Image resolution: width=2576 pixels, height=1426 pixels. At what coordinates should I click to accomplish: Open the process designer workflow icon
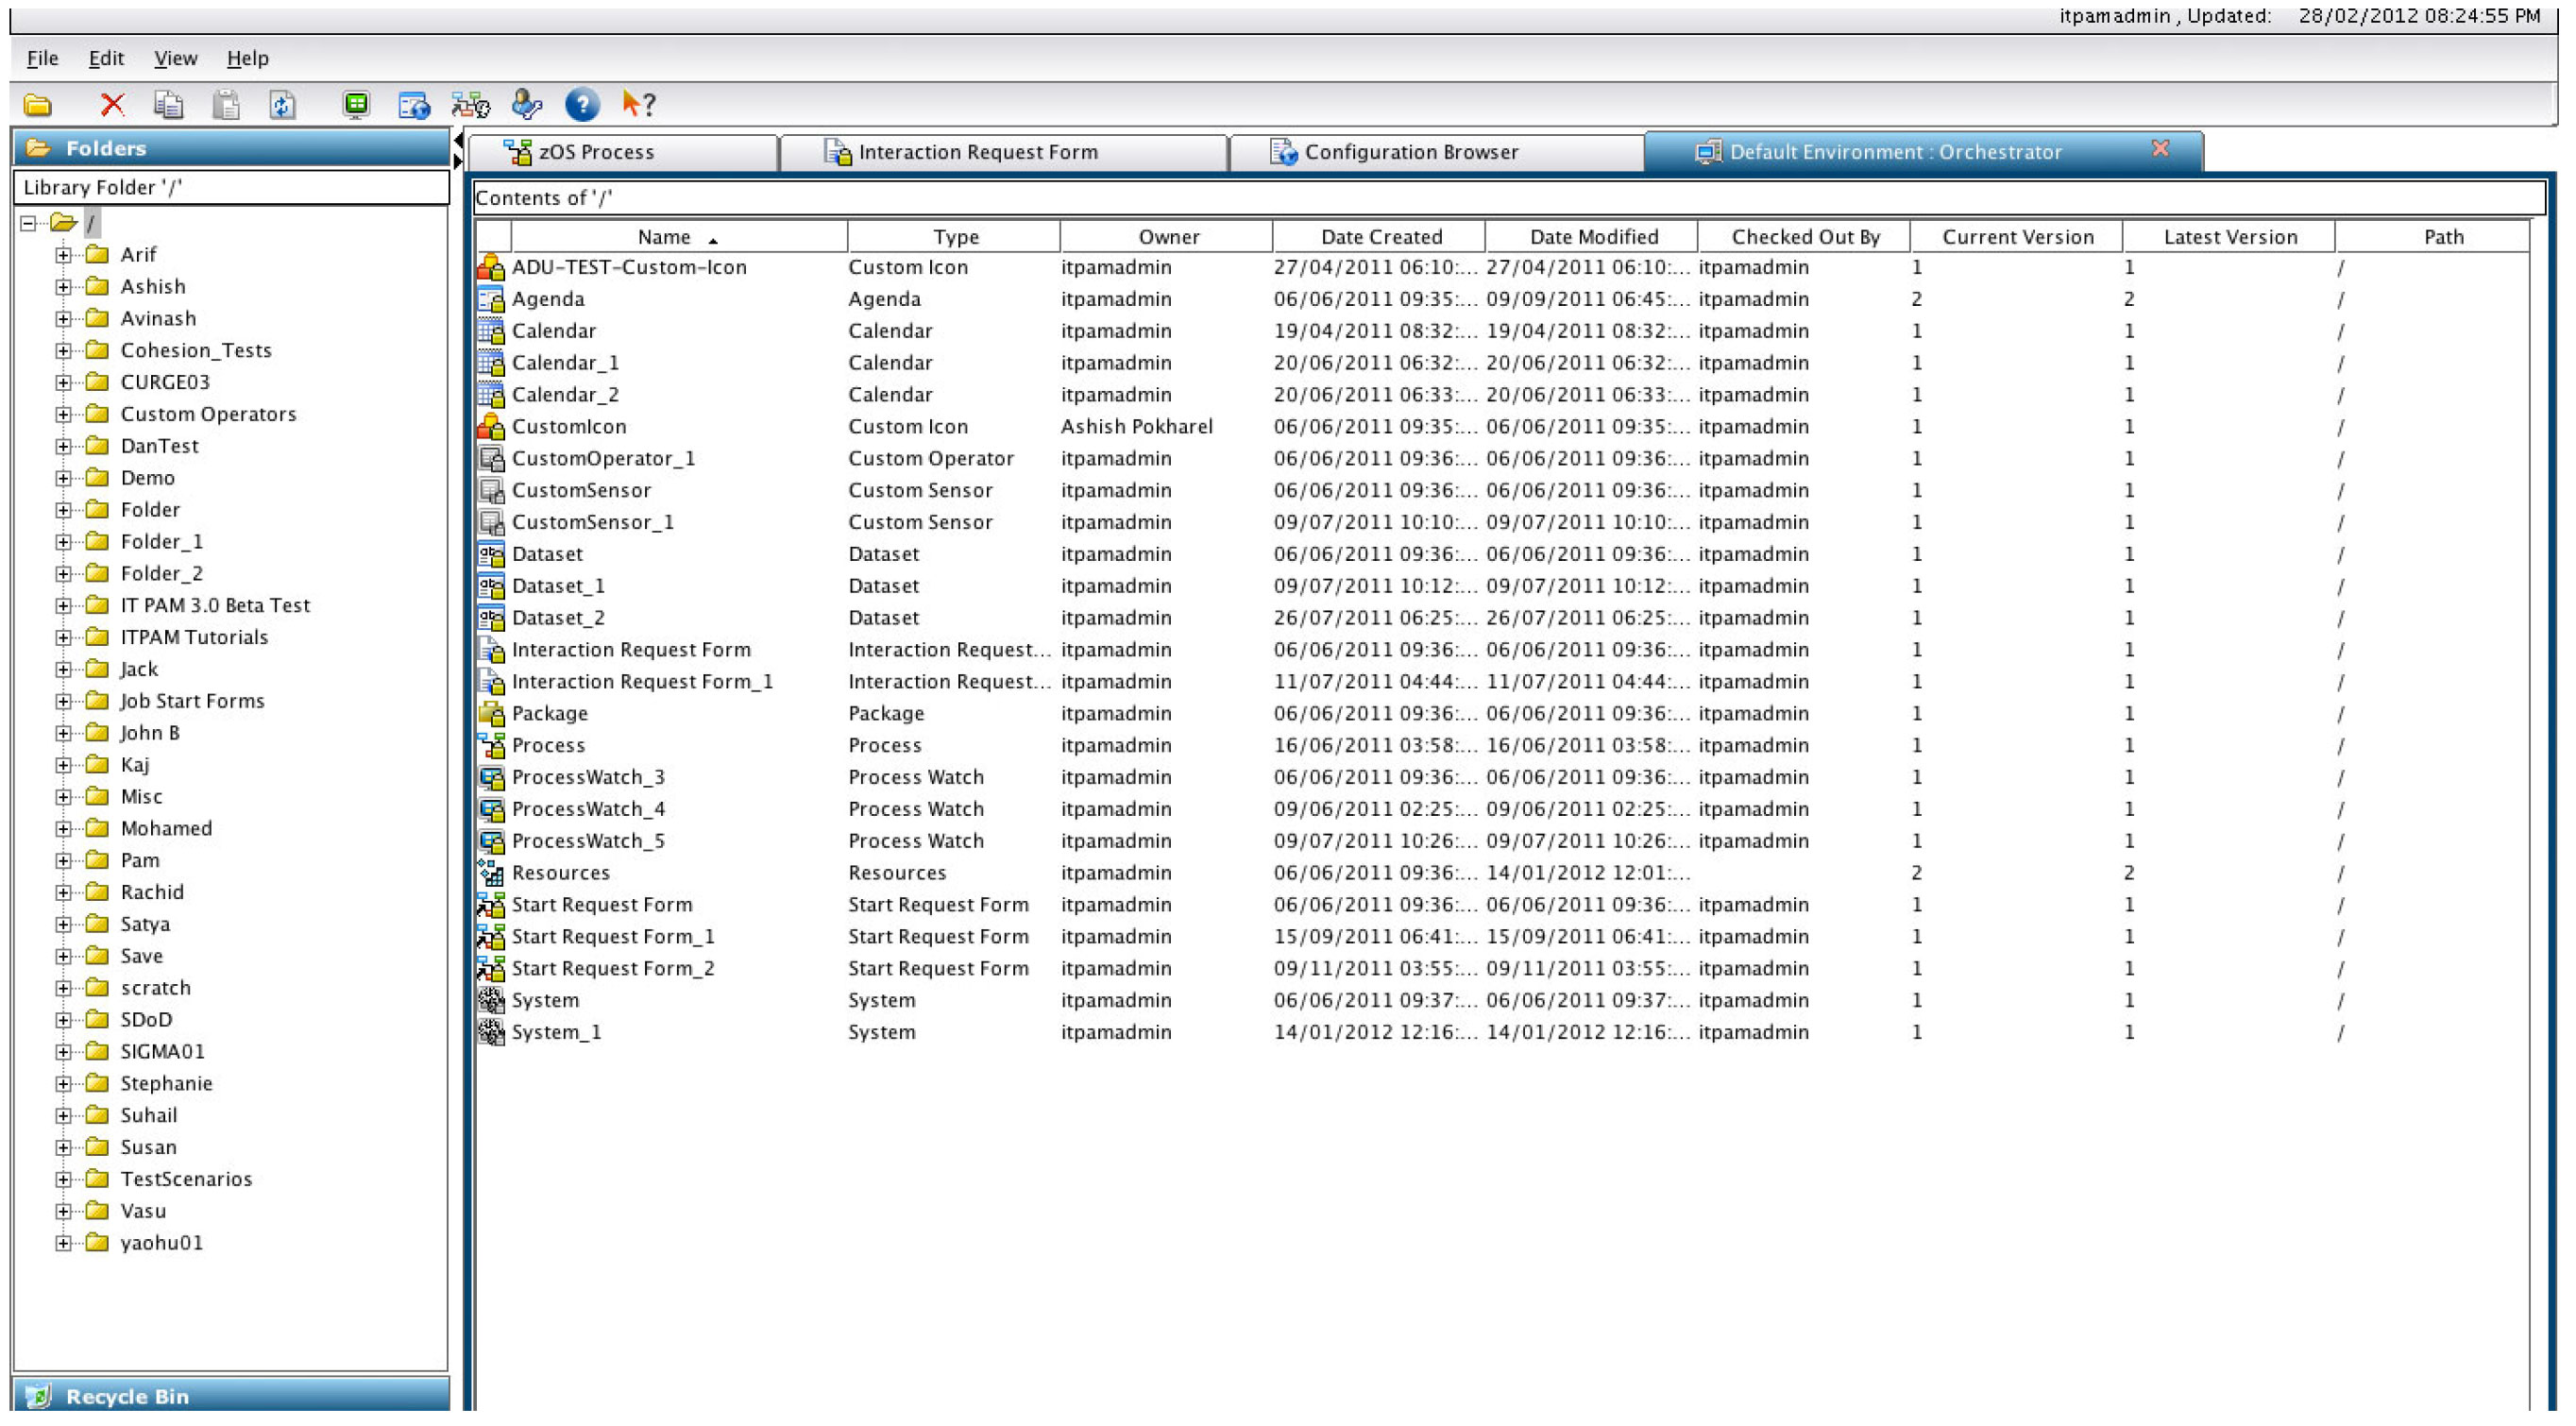click(x=469, y=105)
